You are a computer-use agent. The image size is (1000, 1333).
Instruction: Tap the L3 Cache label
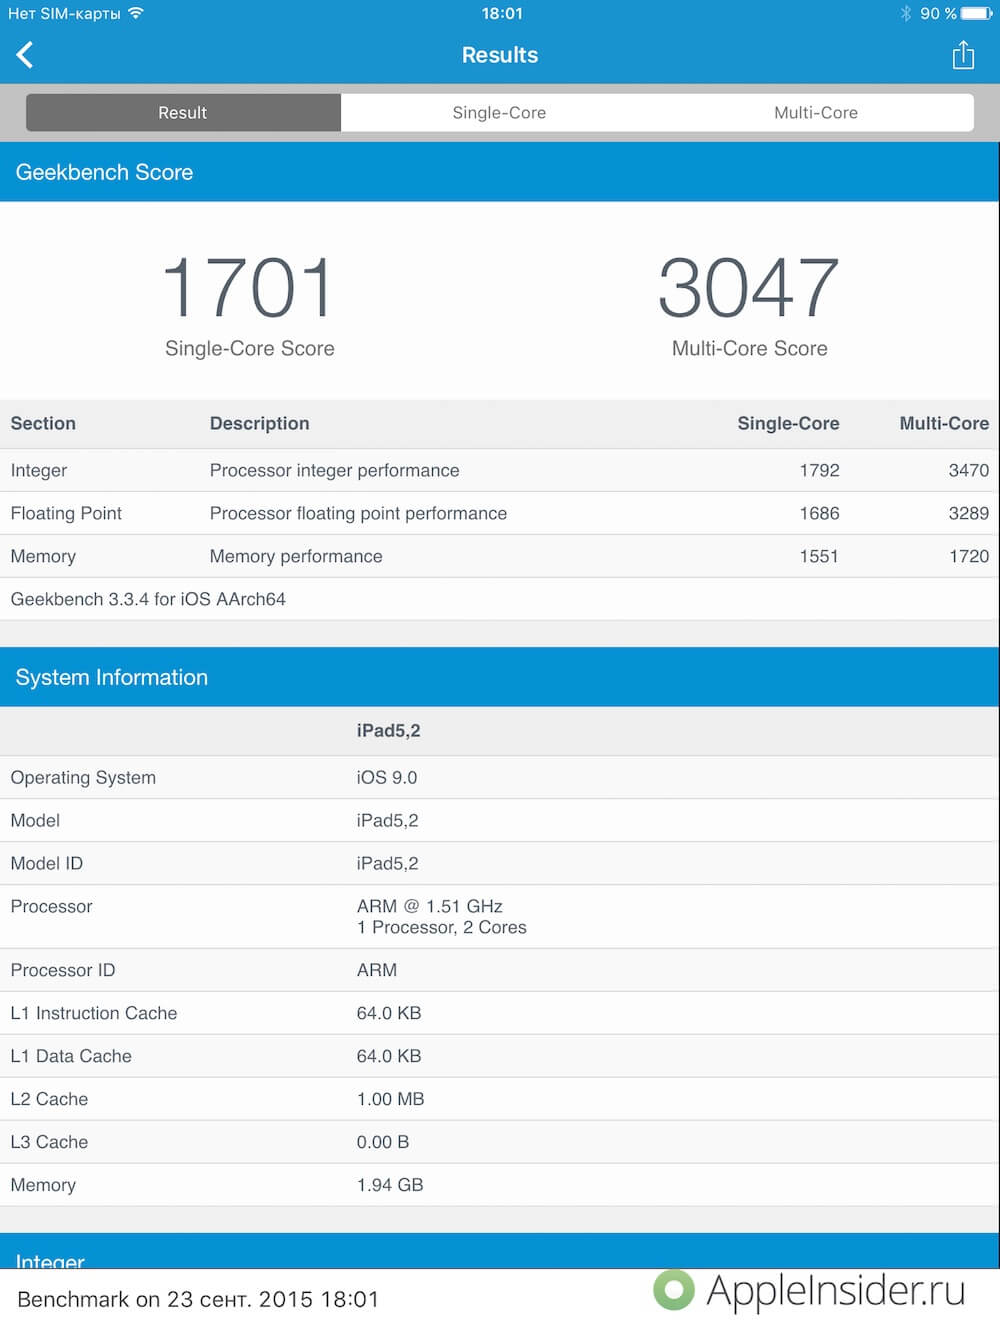coord(49,1142)
